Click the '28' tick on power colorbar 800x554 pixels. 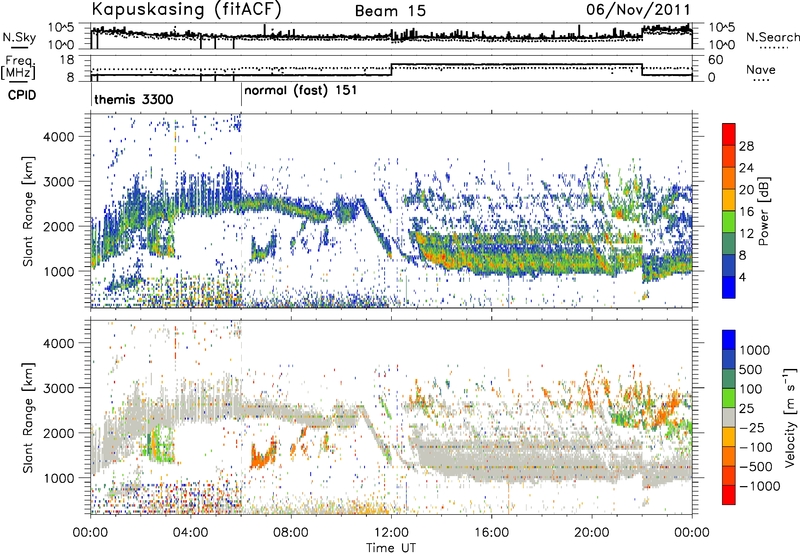(x=746, y=146)
